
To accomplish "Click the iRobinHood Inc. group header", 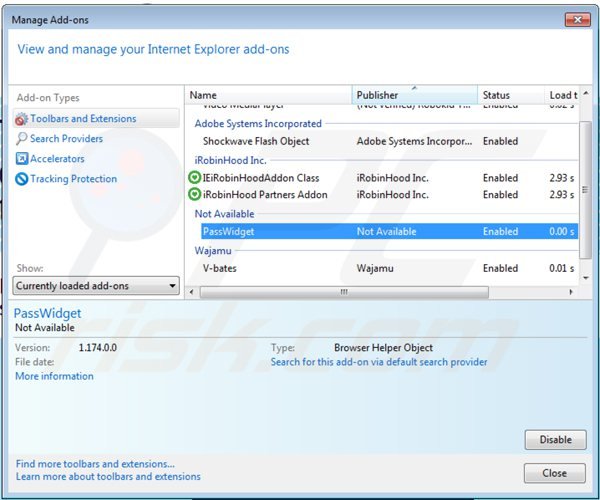I will (231, 160).
